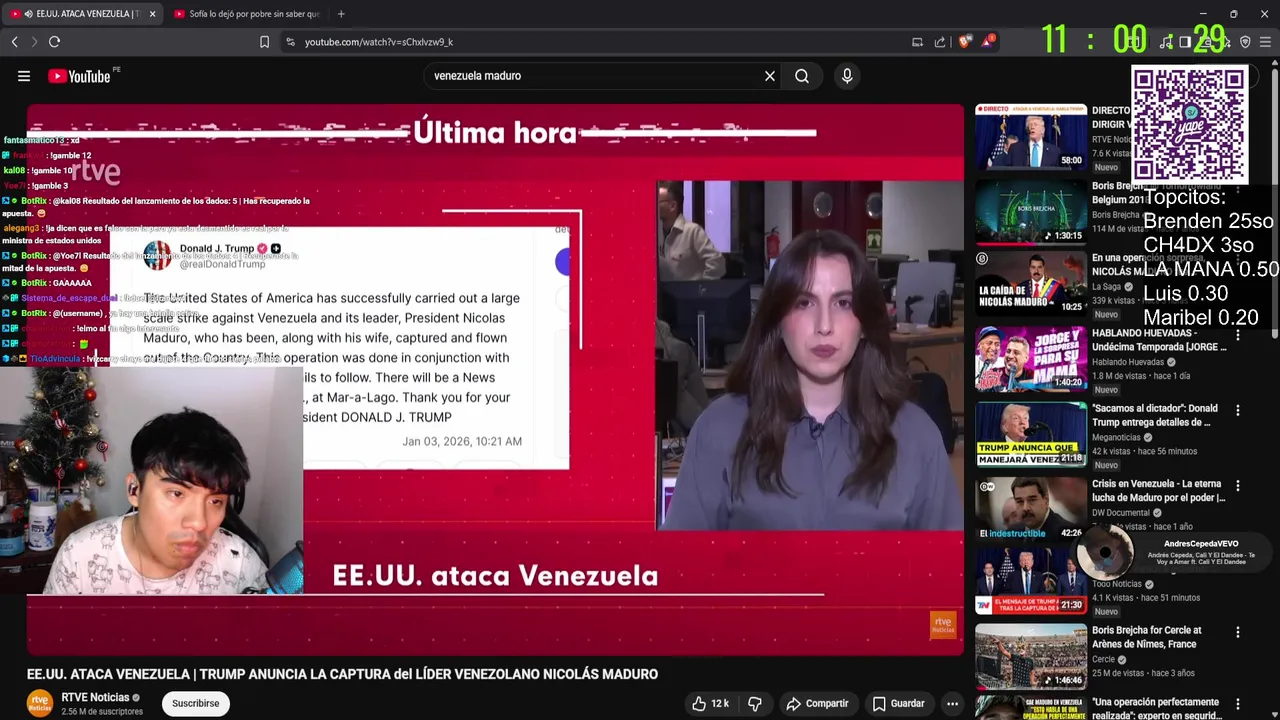The image size is (1280, 720).
Task: Open options menu for Sacamos al dictador video
Action: 1238,410
